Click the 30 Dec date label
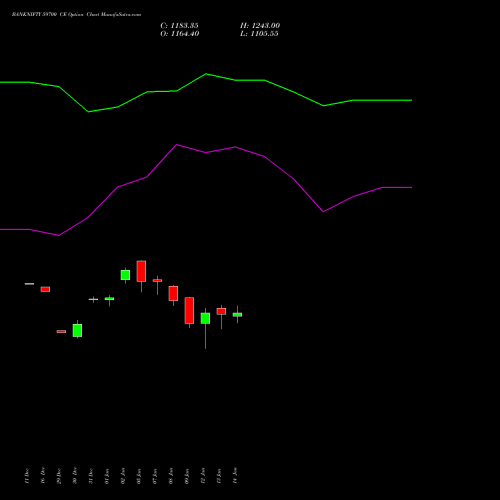 point(75,475)
